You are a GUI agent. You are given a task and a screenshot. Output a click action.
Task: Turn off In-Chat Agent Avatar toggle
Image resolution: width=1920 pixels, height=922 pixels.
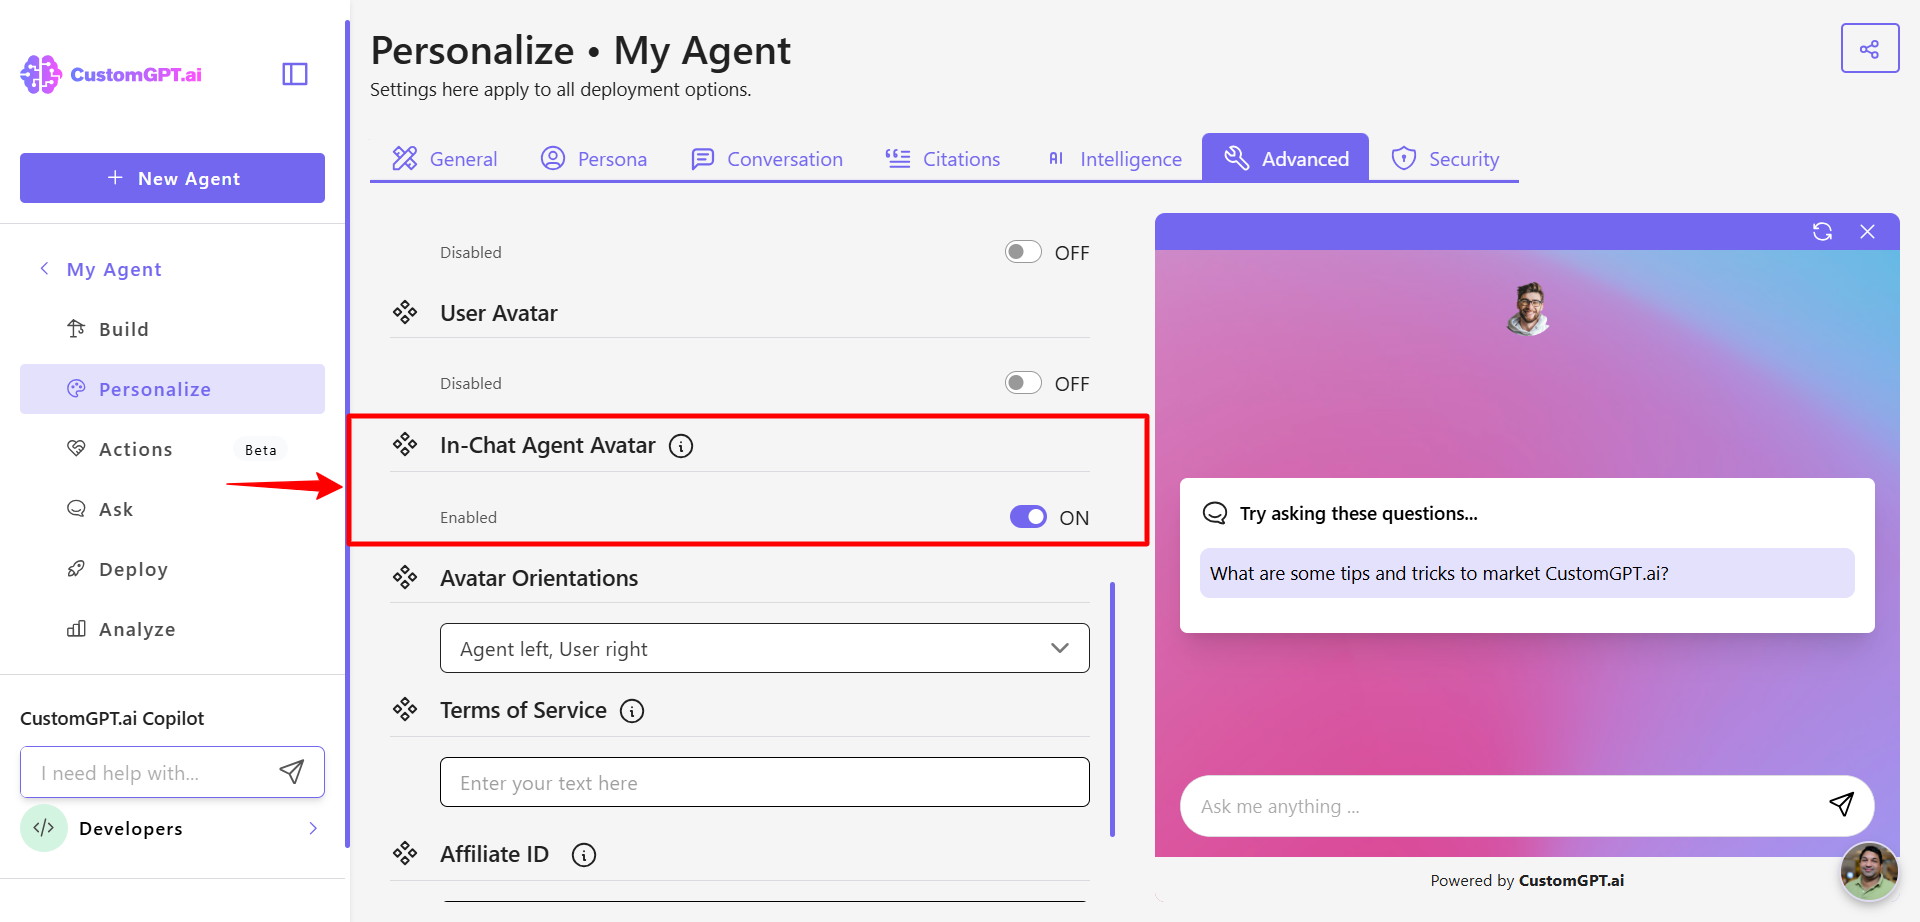click(x=1028, y=516)
